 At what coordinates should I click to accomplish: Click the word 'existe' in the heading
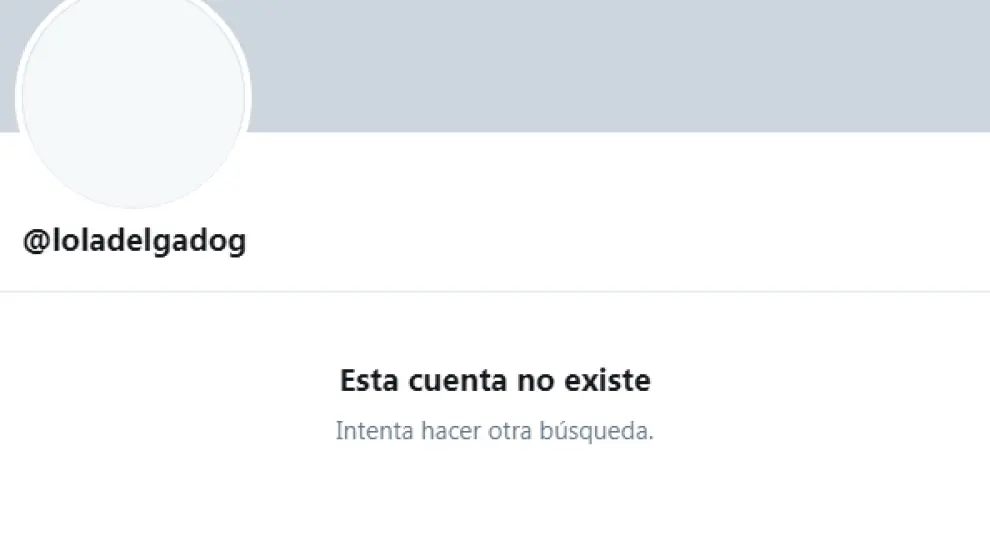pyautogui.click(x=607, y=380)
